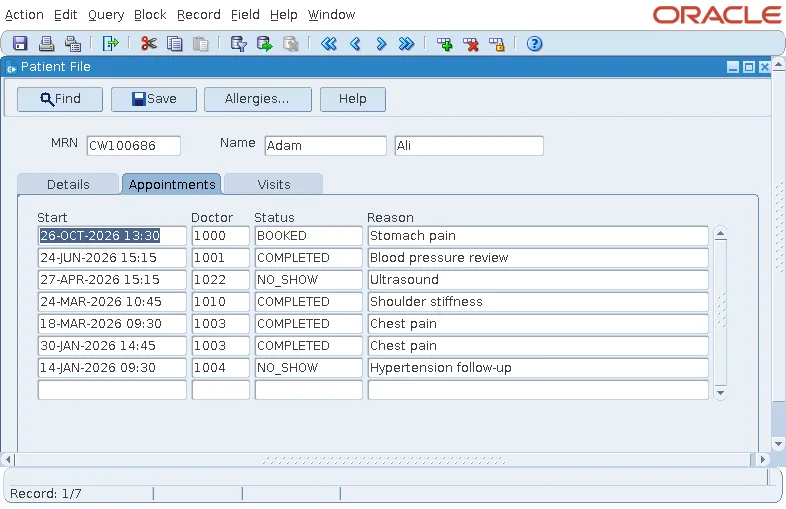Click window vertical scrollbar down arrow
The width and height of the screenshot is (786, 509).
pos(778,444)
